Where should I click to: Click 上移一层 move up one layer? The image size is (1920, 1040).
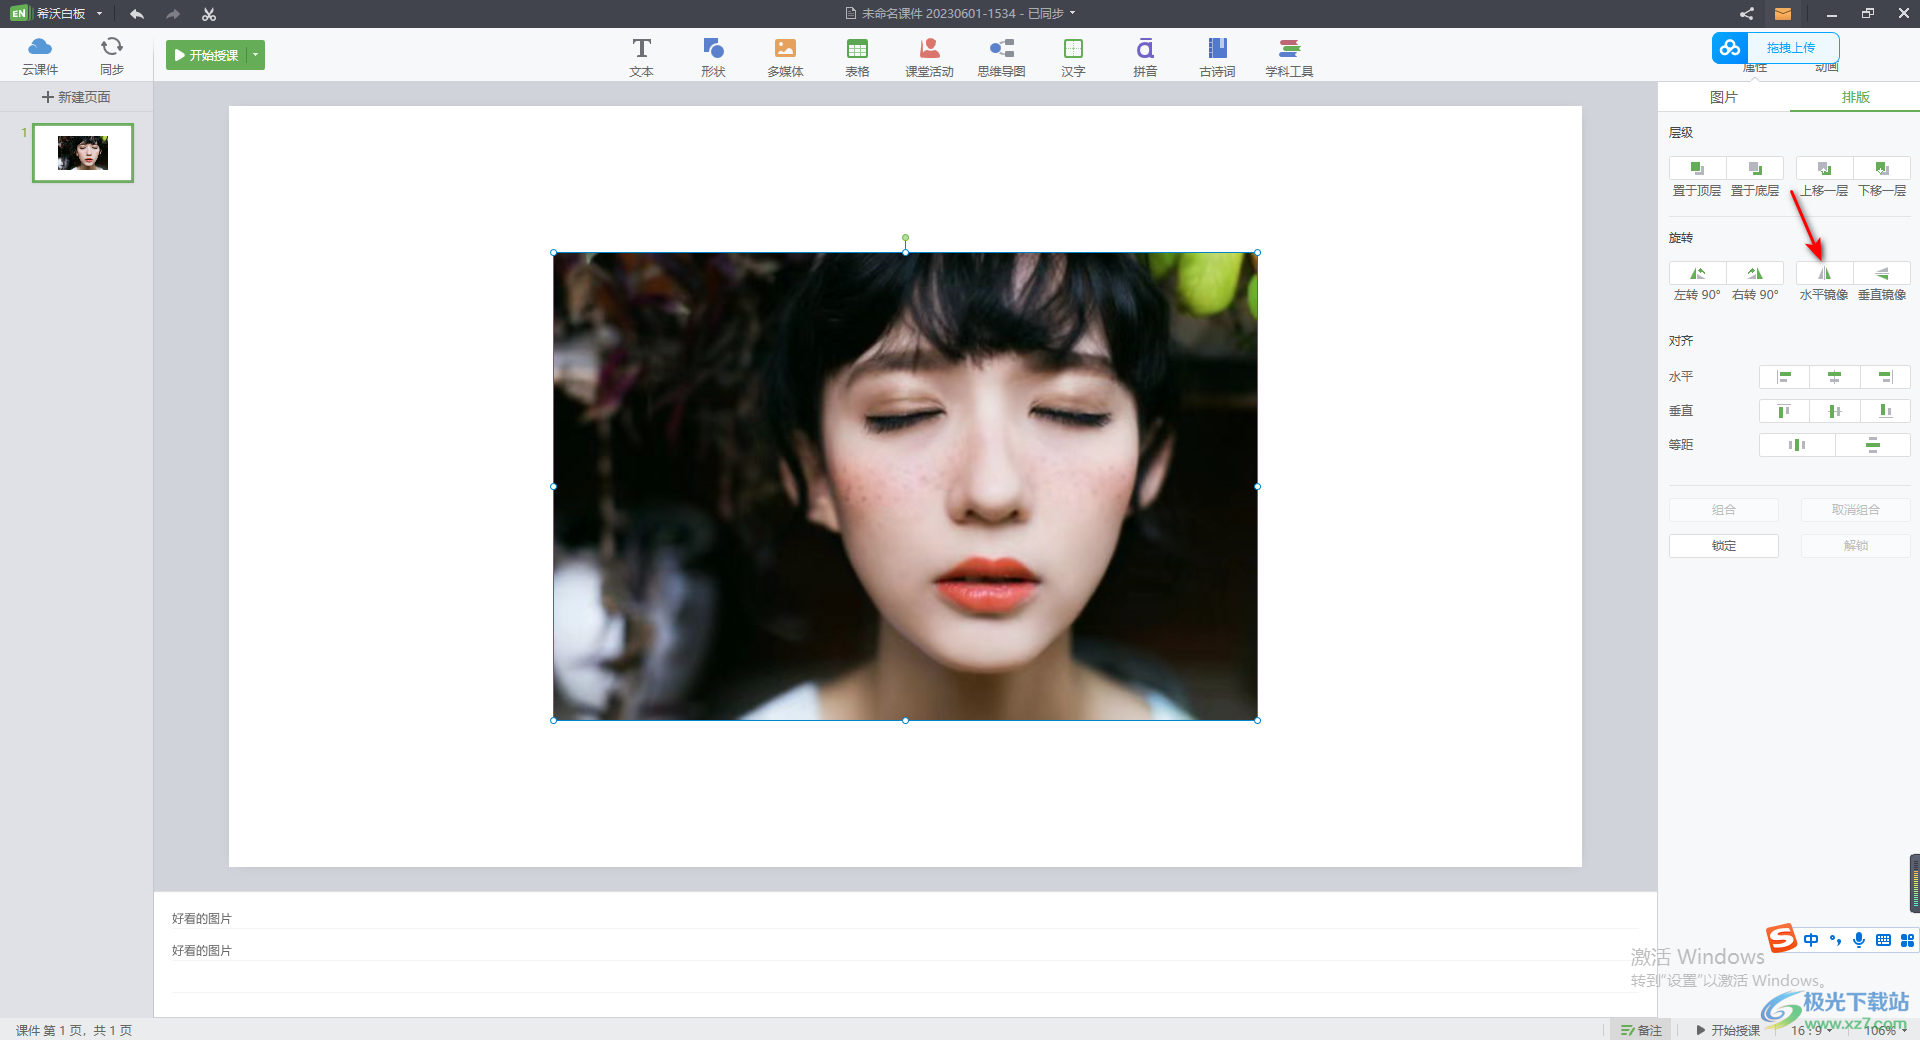(1824, 168)
